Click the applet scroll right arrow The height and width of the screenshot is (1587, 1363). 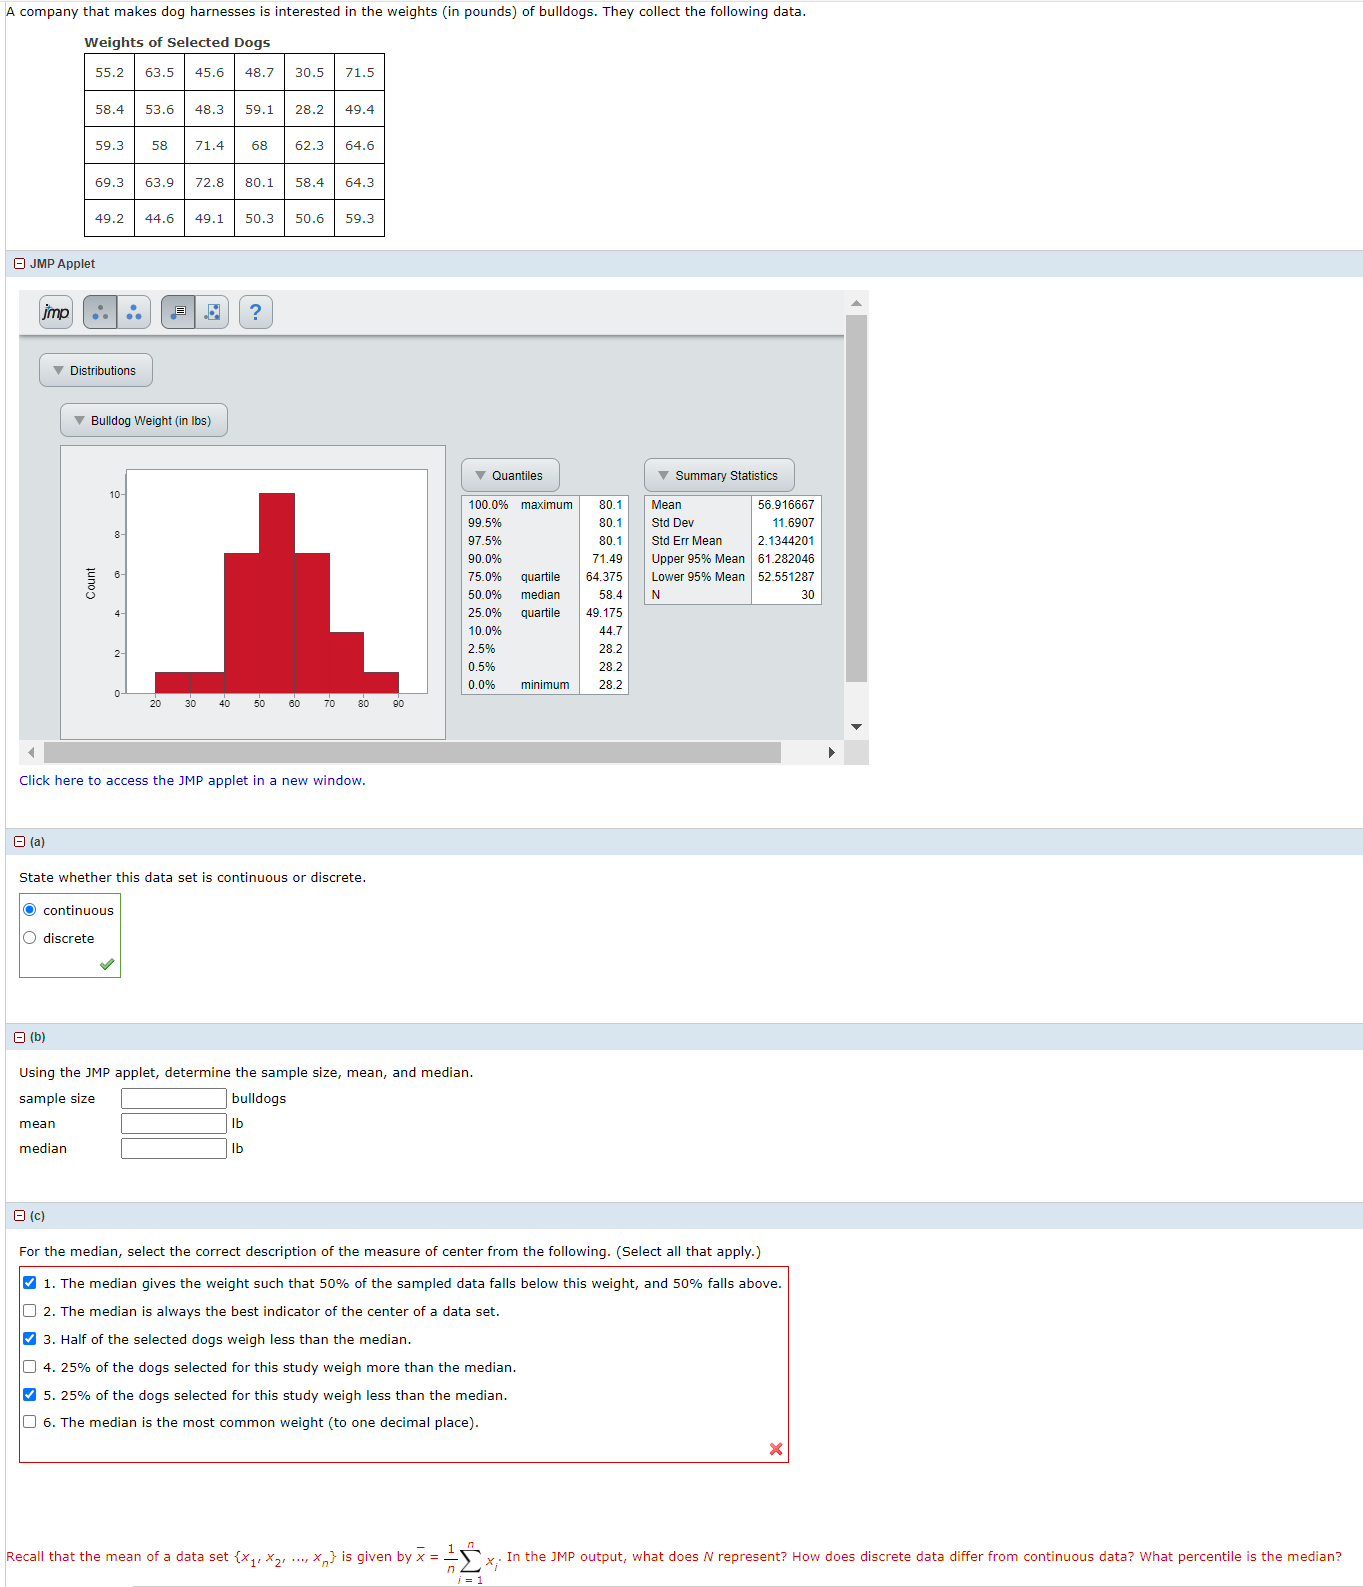831,752
